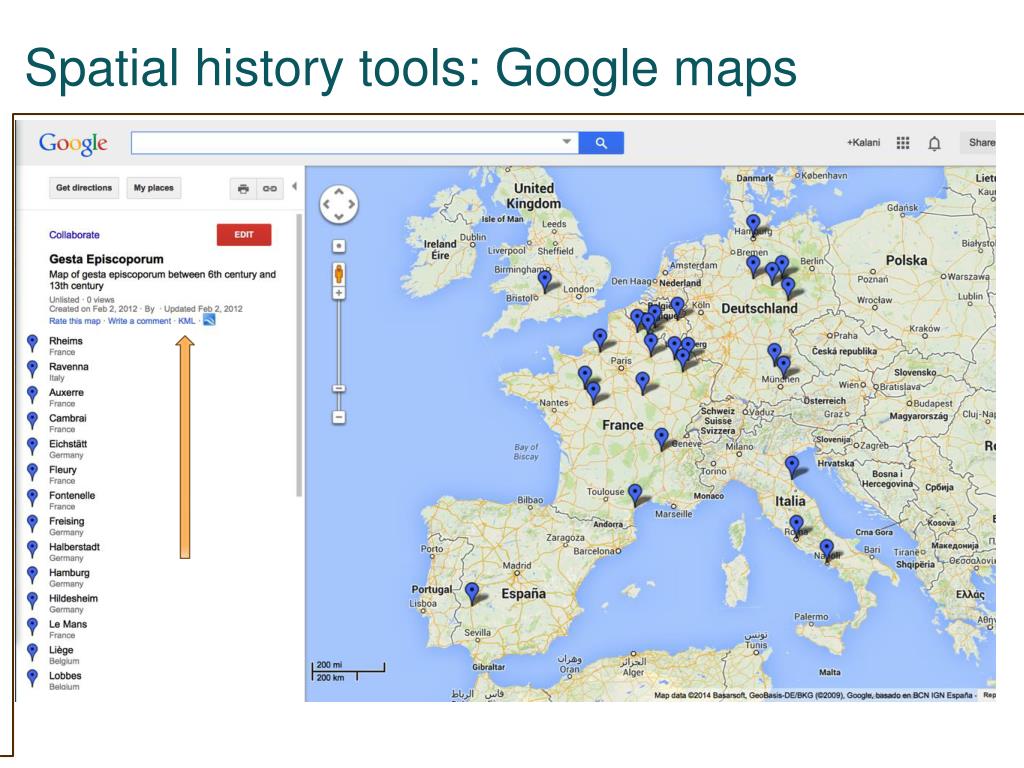1024x768 pixels.
Task: Click the blue search magnifier button
Action: (601, 143)
